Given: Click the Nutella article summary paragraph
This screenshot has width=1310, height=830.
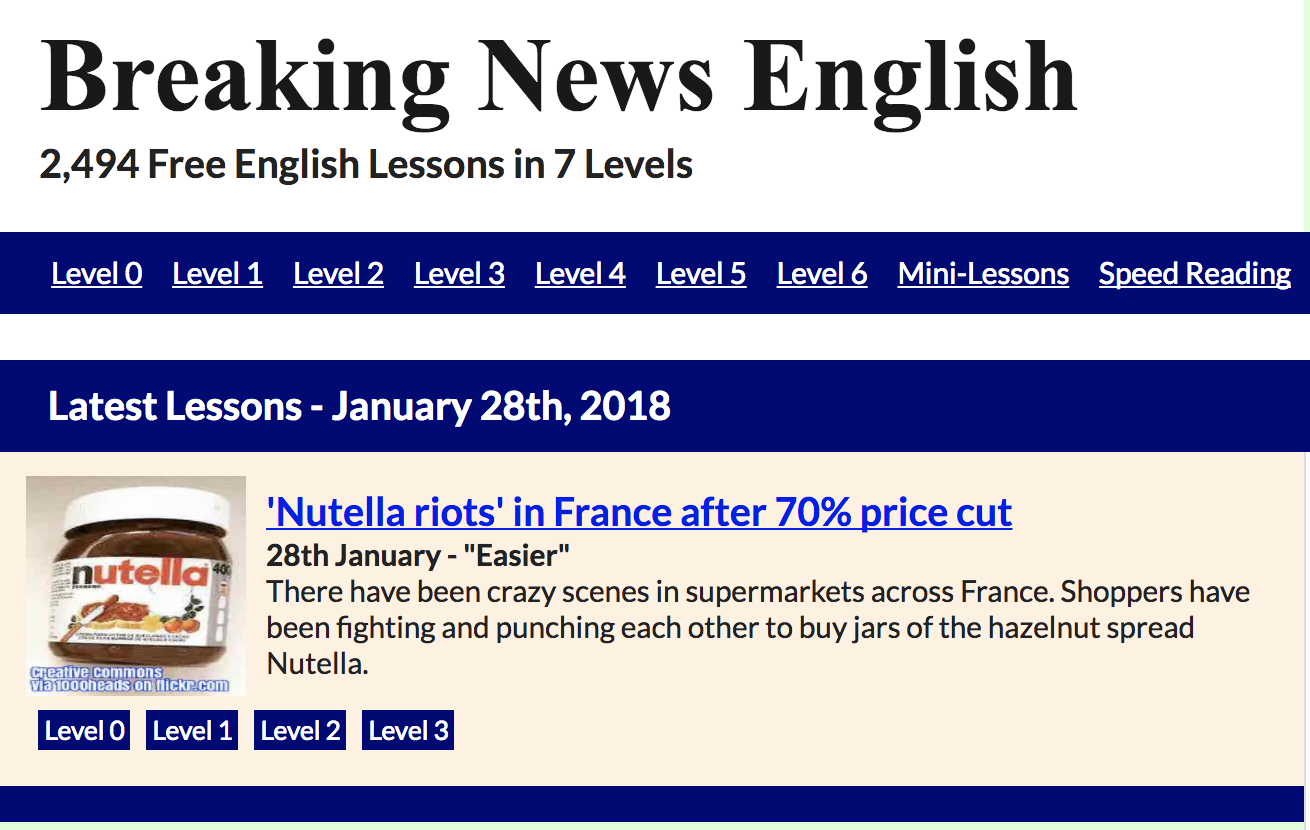Looking at the screenshot, I should click(x=757, y=627).
